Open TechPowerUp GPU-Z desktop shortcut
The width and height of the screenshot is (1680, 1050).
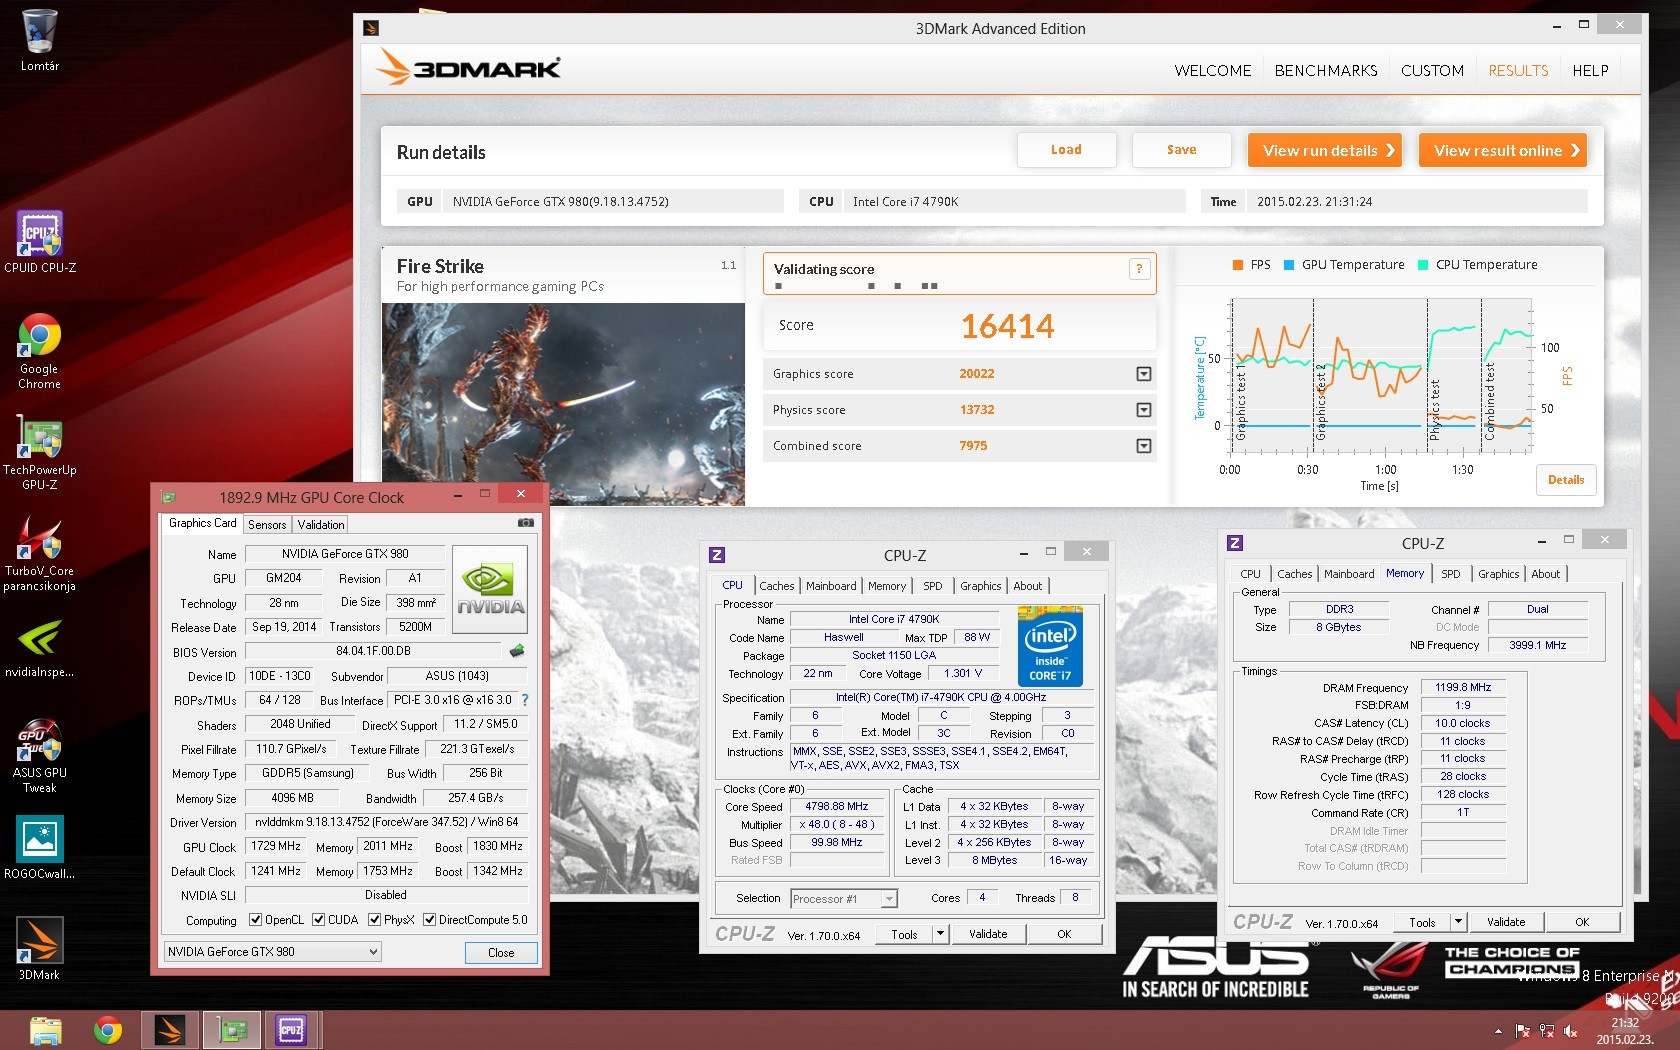(x=40, y=451)
